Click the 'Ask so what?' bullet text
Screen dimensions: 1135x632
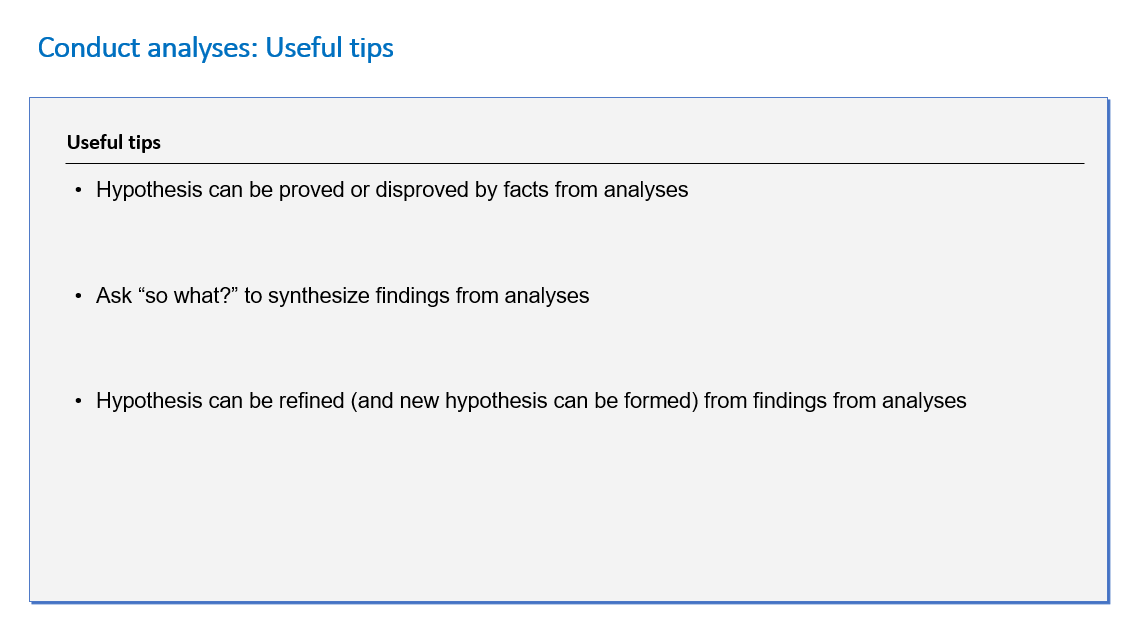tap(342, 295)
